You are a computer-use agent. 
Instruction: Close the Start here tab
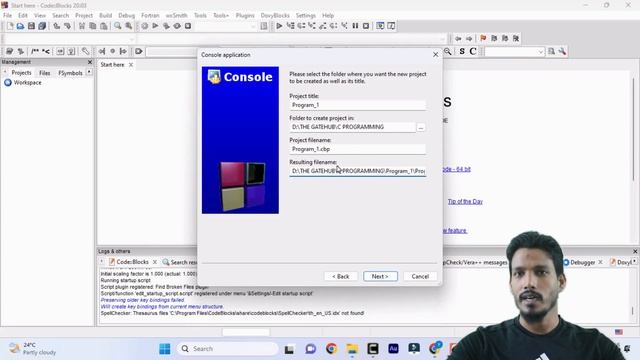coord(131,64)
